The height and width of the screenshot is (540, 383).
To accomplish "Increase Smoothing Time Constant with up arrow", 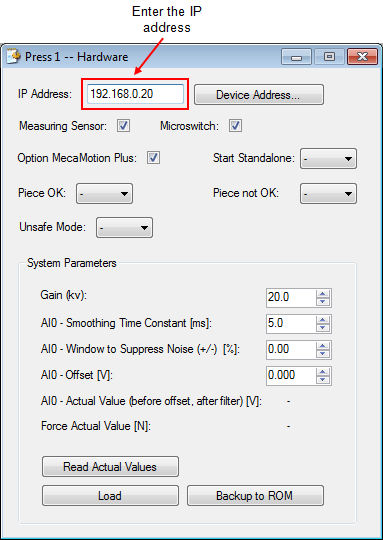I will [323, 320].
